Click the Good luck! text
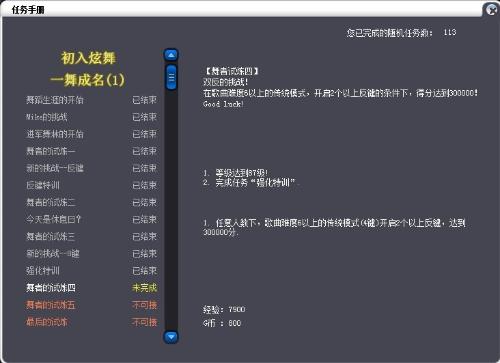Screen dimensions: 500x363 pos(223,104)
